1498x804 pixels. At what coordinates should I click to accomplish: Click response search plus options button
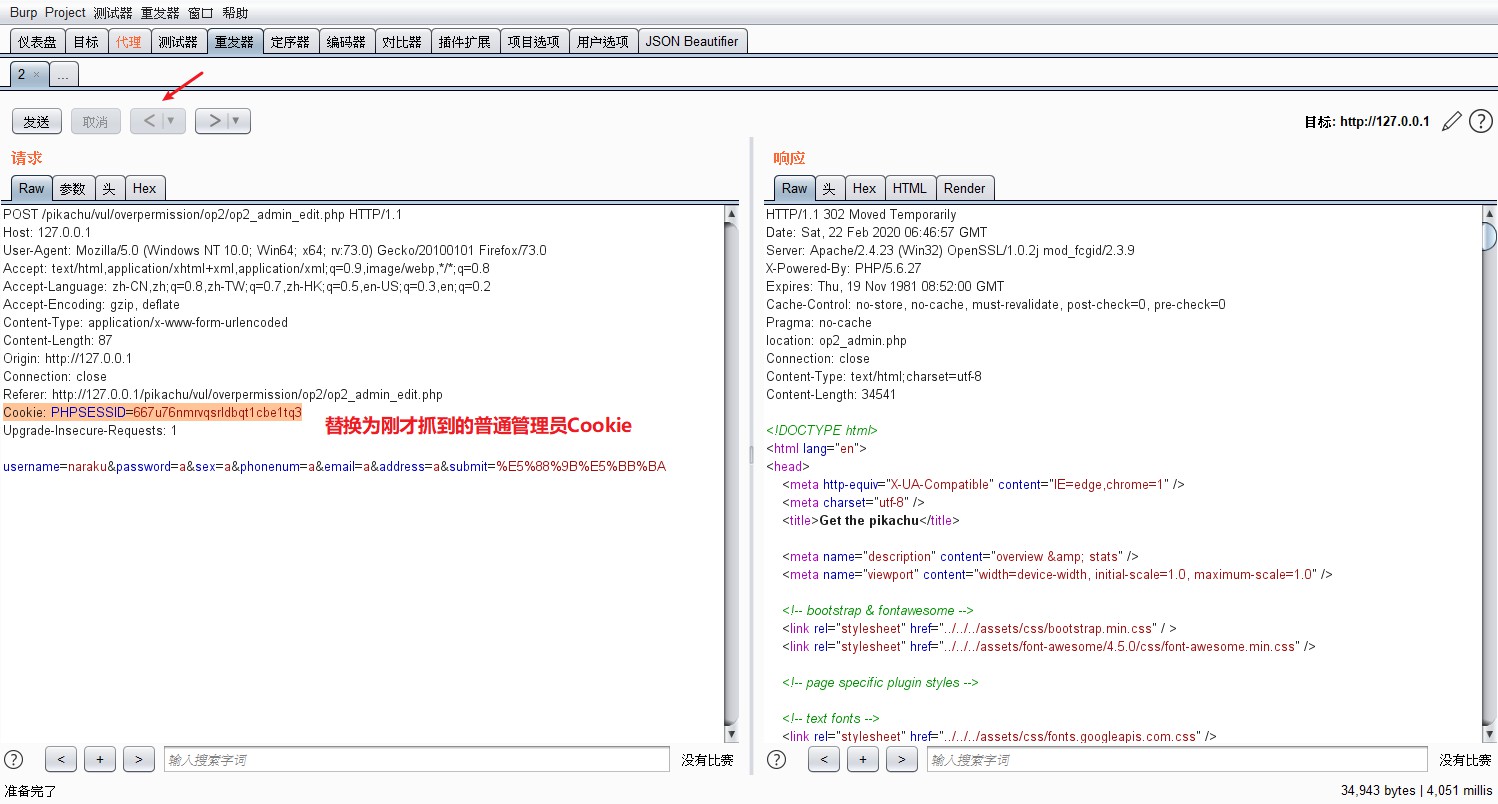tap(863, 759)
